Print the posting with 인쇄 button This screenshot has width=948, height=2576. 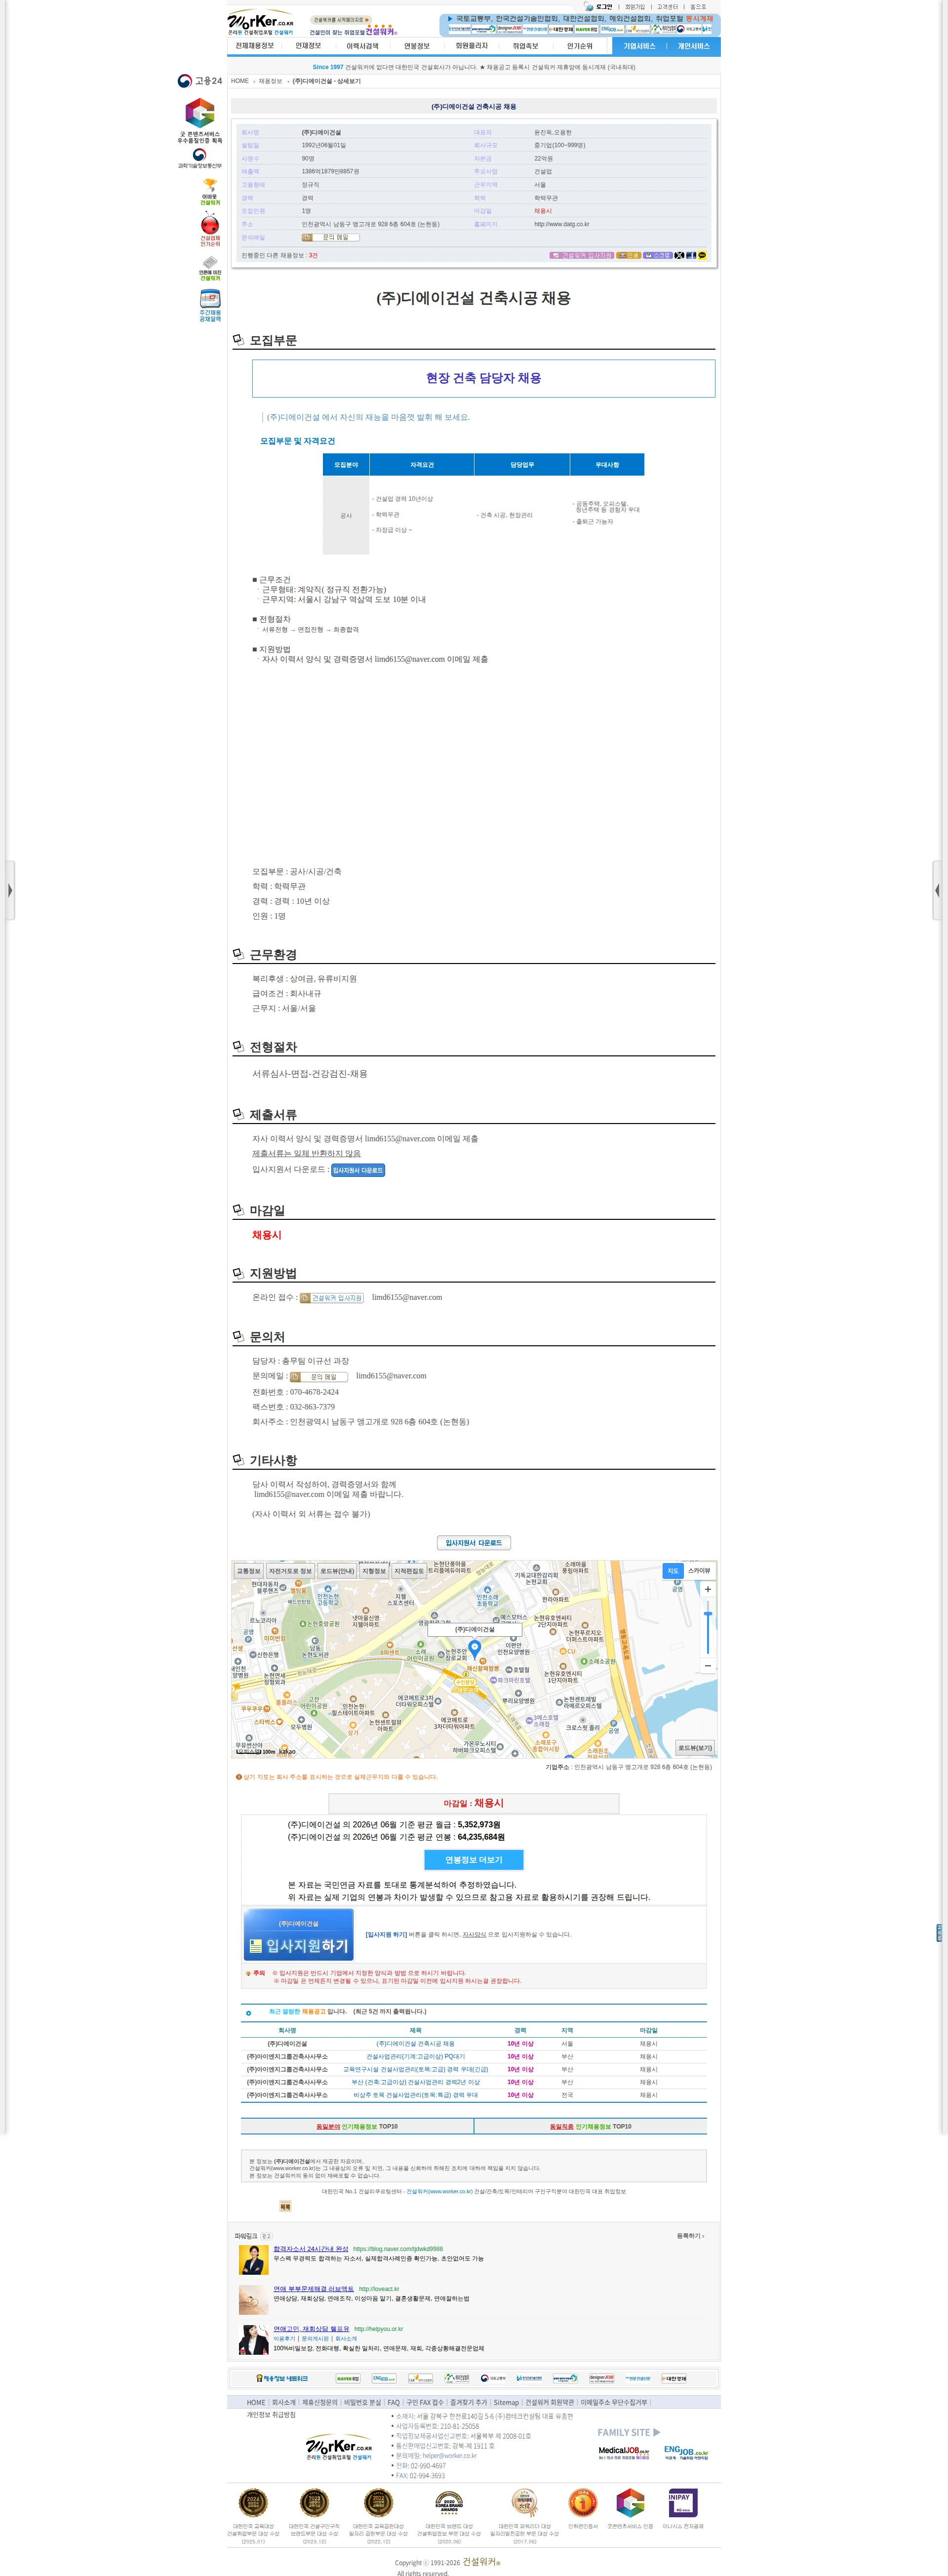pos(629,255)
